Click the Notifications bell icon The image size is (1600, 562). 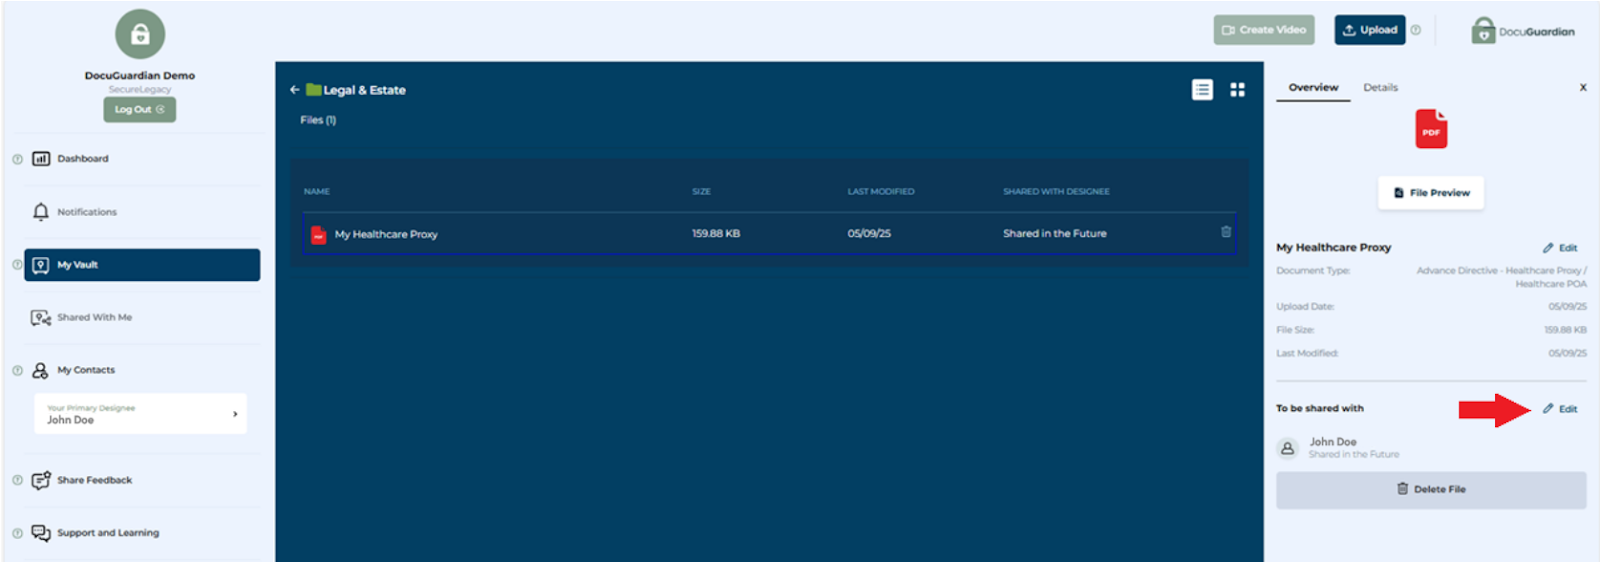pos(41,212)
